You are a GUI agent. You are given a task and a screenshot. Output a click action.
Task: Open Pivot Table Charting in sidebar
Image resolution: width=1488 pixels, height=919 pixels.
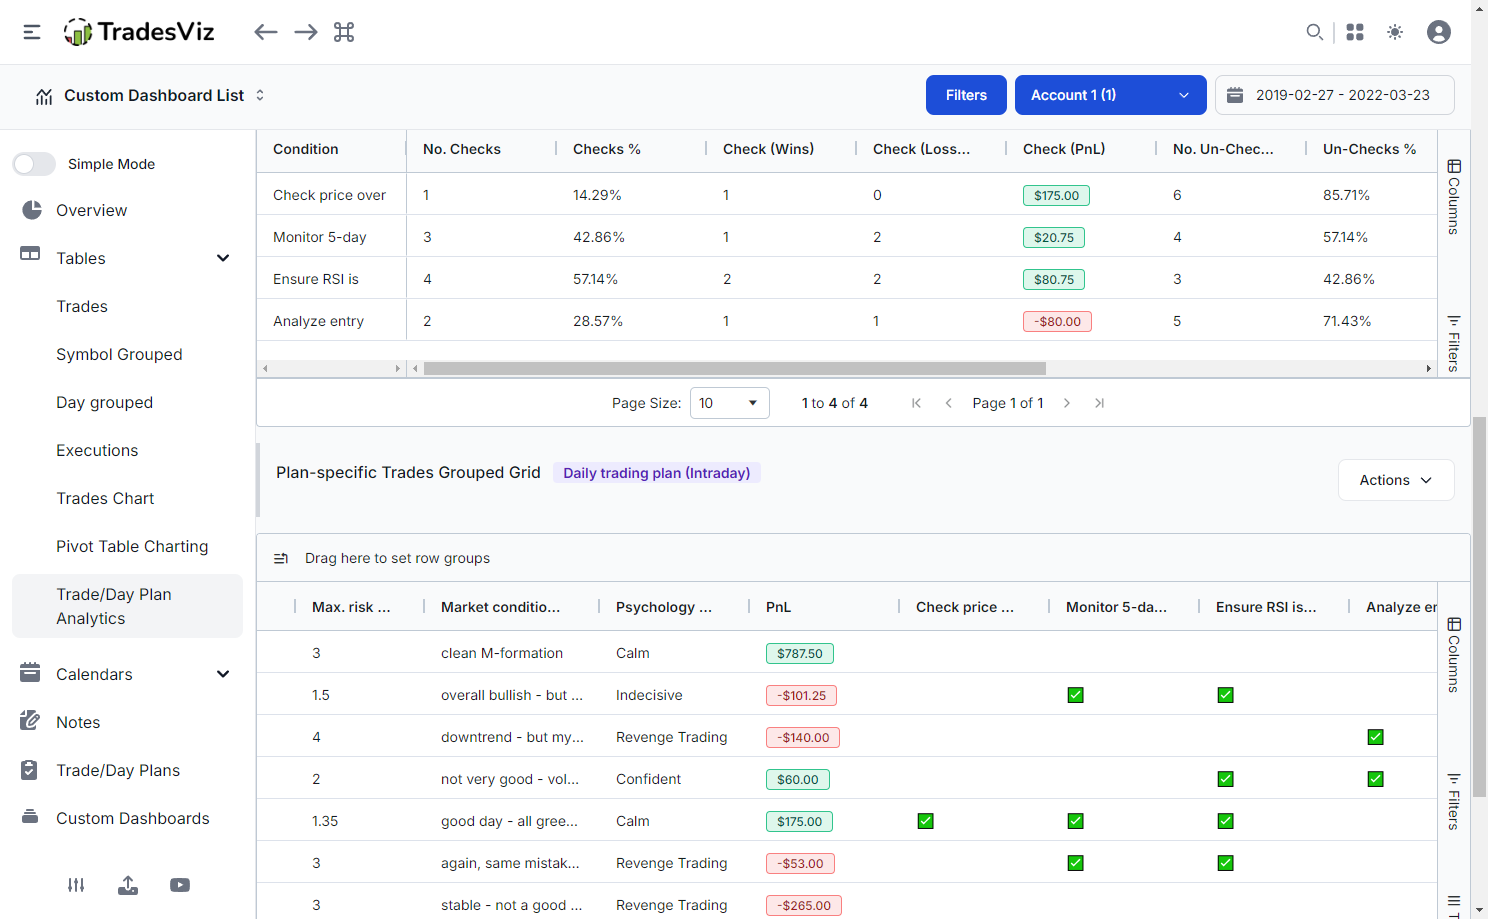pos(132,546)
